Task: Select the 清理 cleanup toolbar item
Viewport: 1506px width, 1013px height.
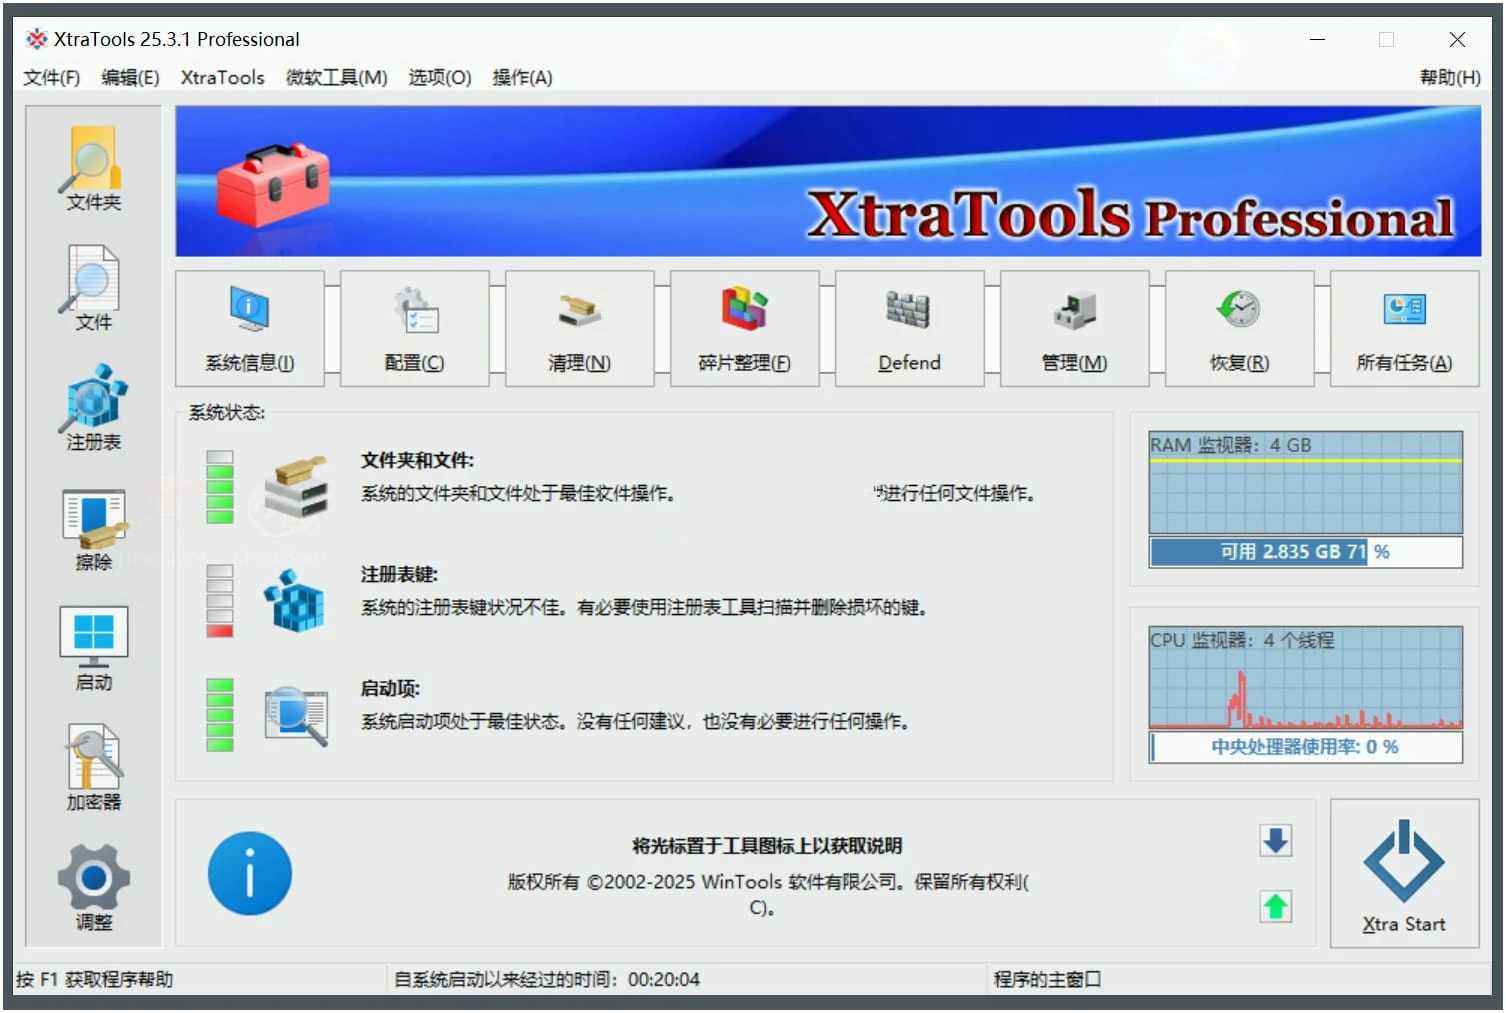Action: pyautogui.click(x=579, y=328)
